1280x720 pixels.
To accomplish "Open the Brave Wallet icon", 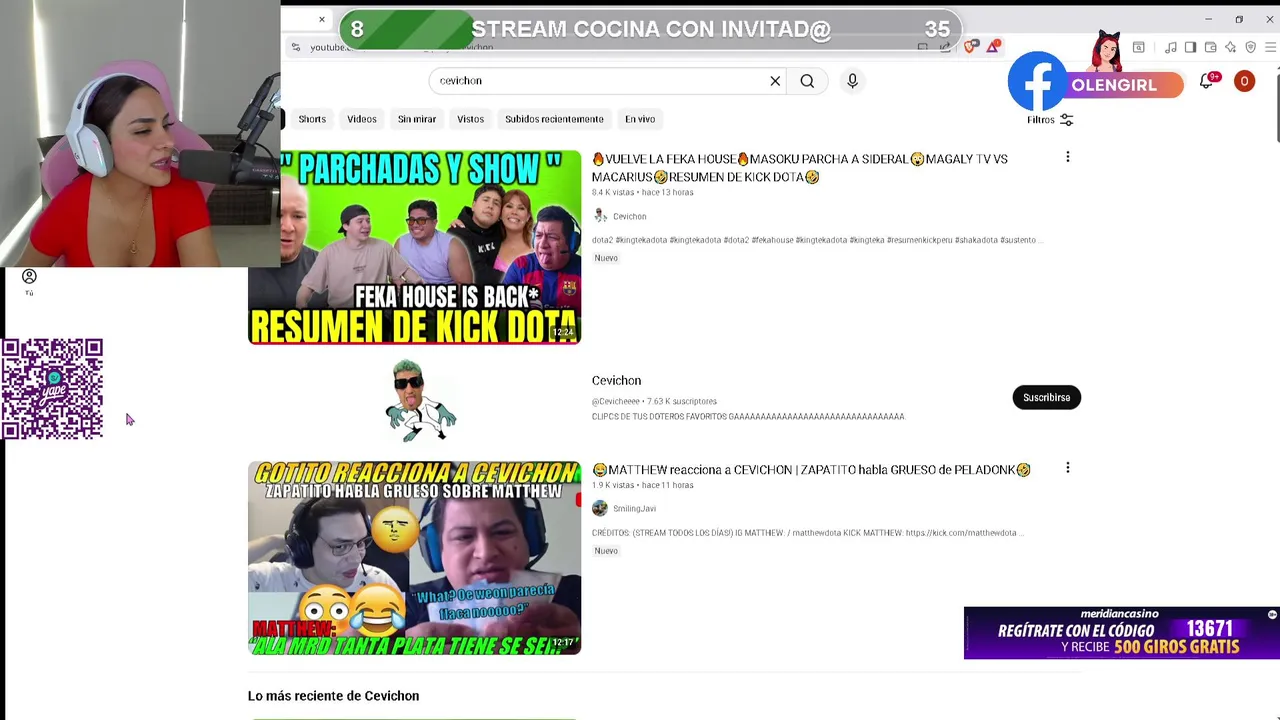I will click(1210, 47).
